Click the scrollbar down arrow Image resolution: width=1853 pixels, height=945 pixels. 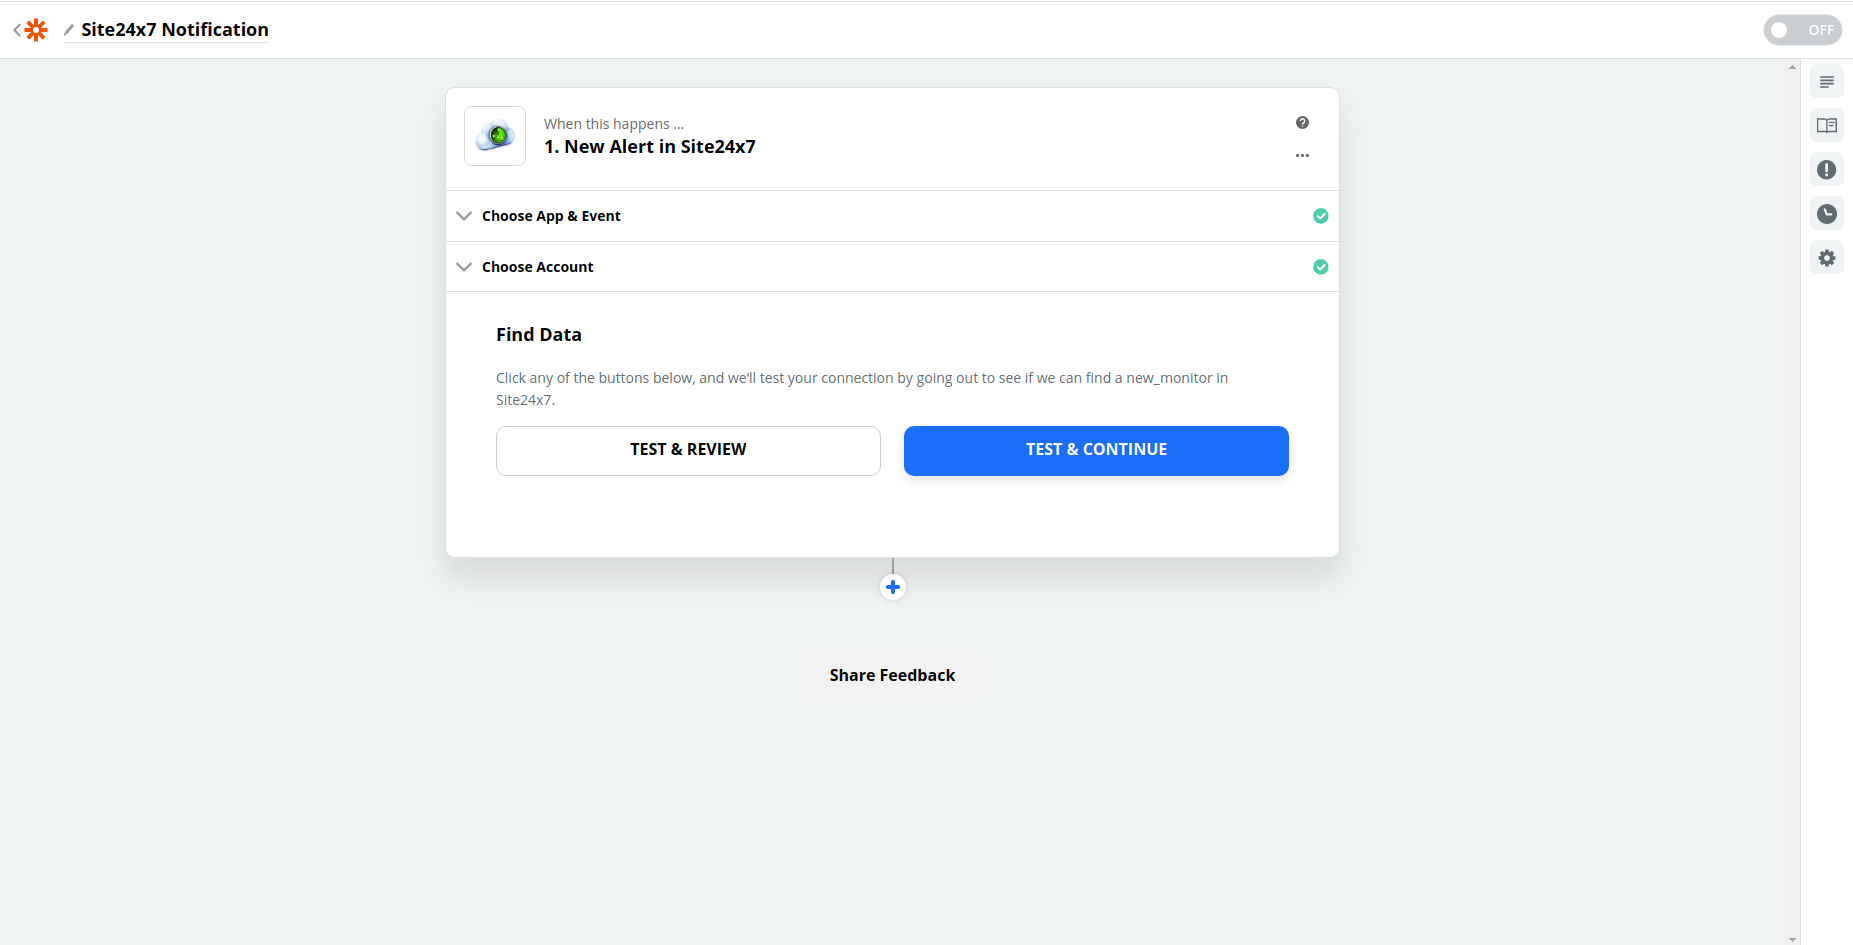pos(1792,939)
